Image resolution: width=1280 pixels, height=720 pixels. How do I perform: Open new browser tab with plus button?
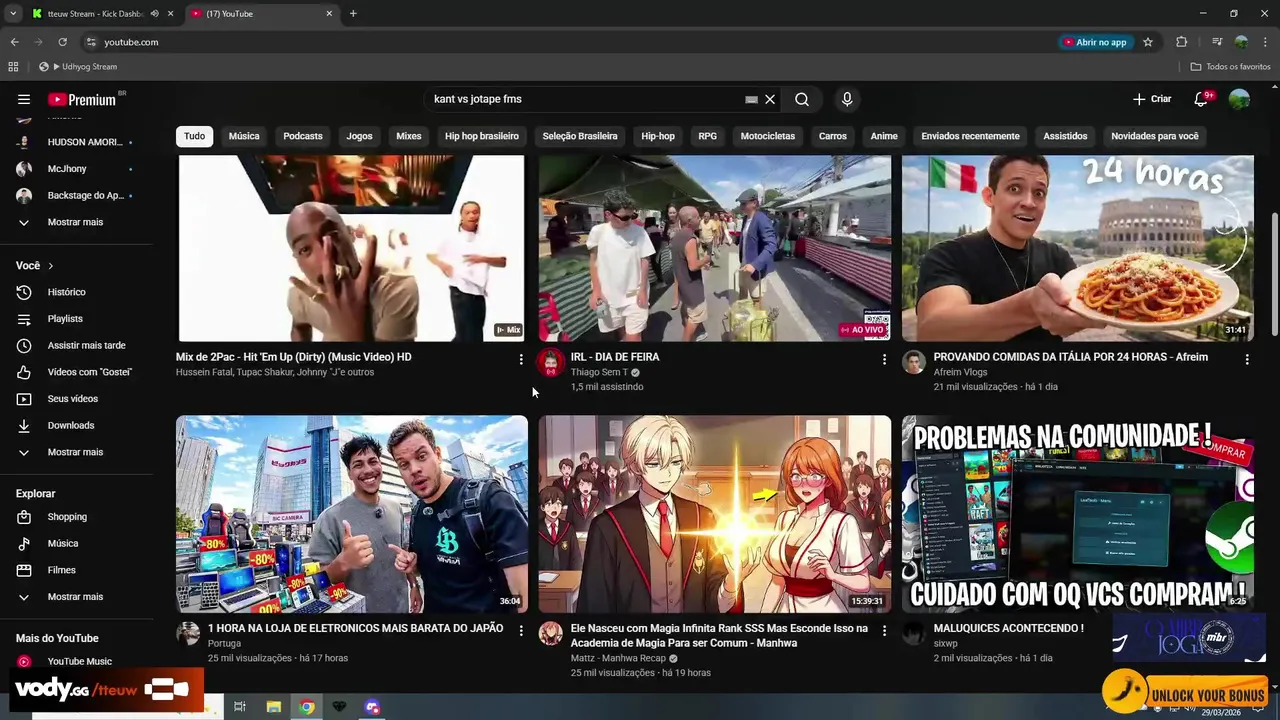(x=353, y=14)
